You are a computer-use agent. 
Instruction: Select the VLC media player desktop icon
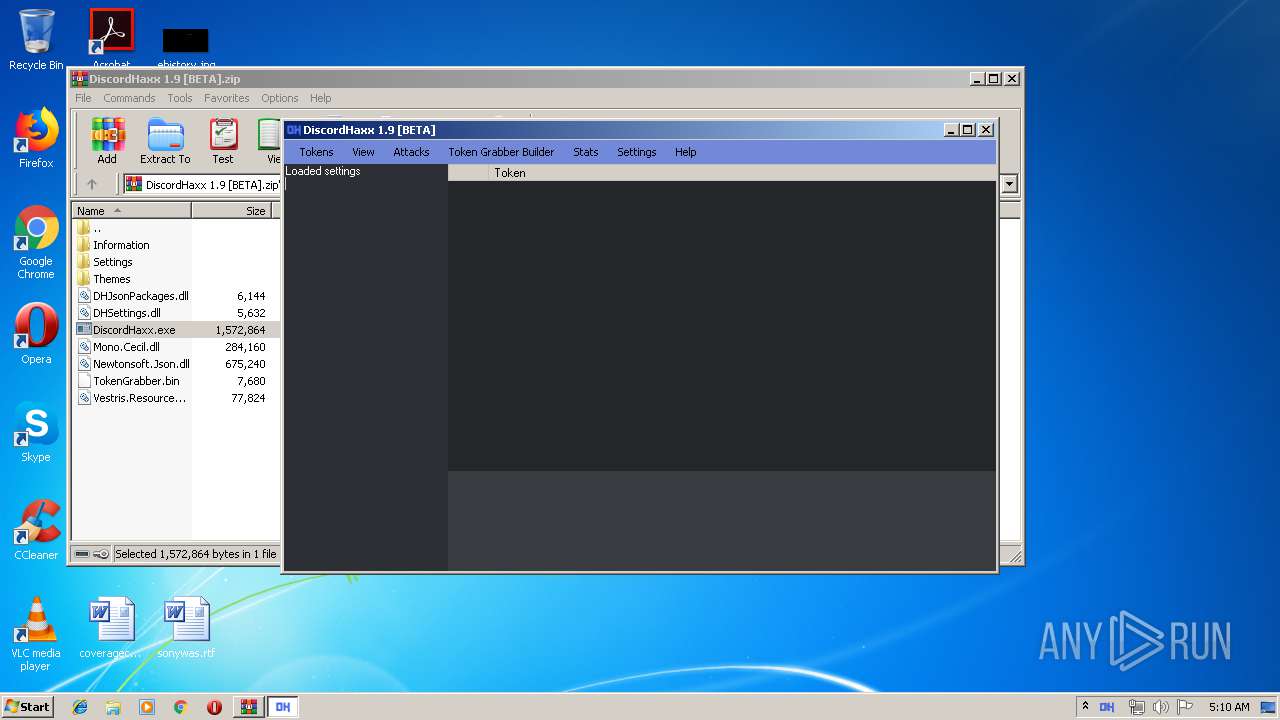pos(36,634)
